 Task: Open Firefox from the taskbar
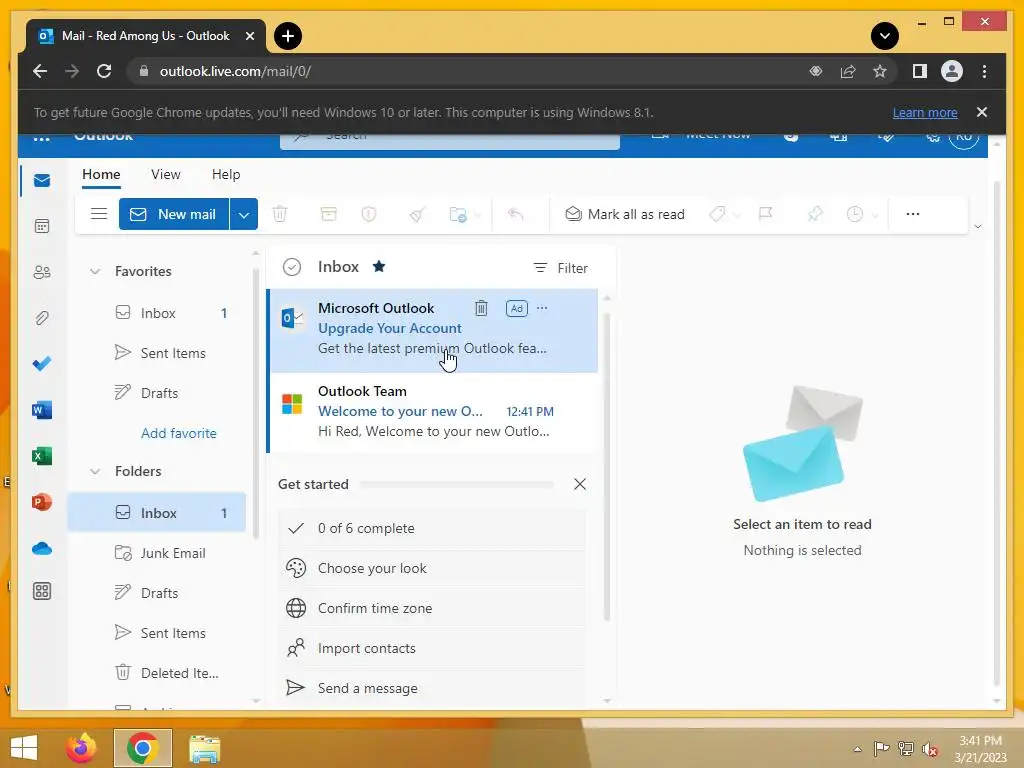tap(81, 748)
